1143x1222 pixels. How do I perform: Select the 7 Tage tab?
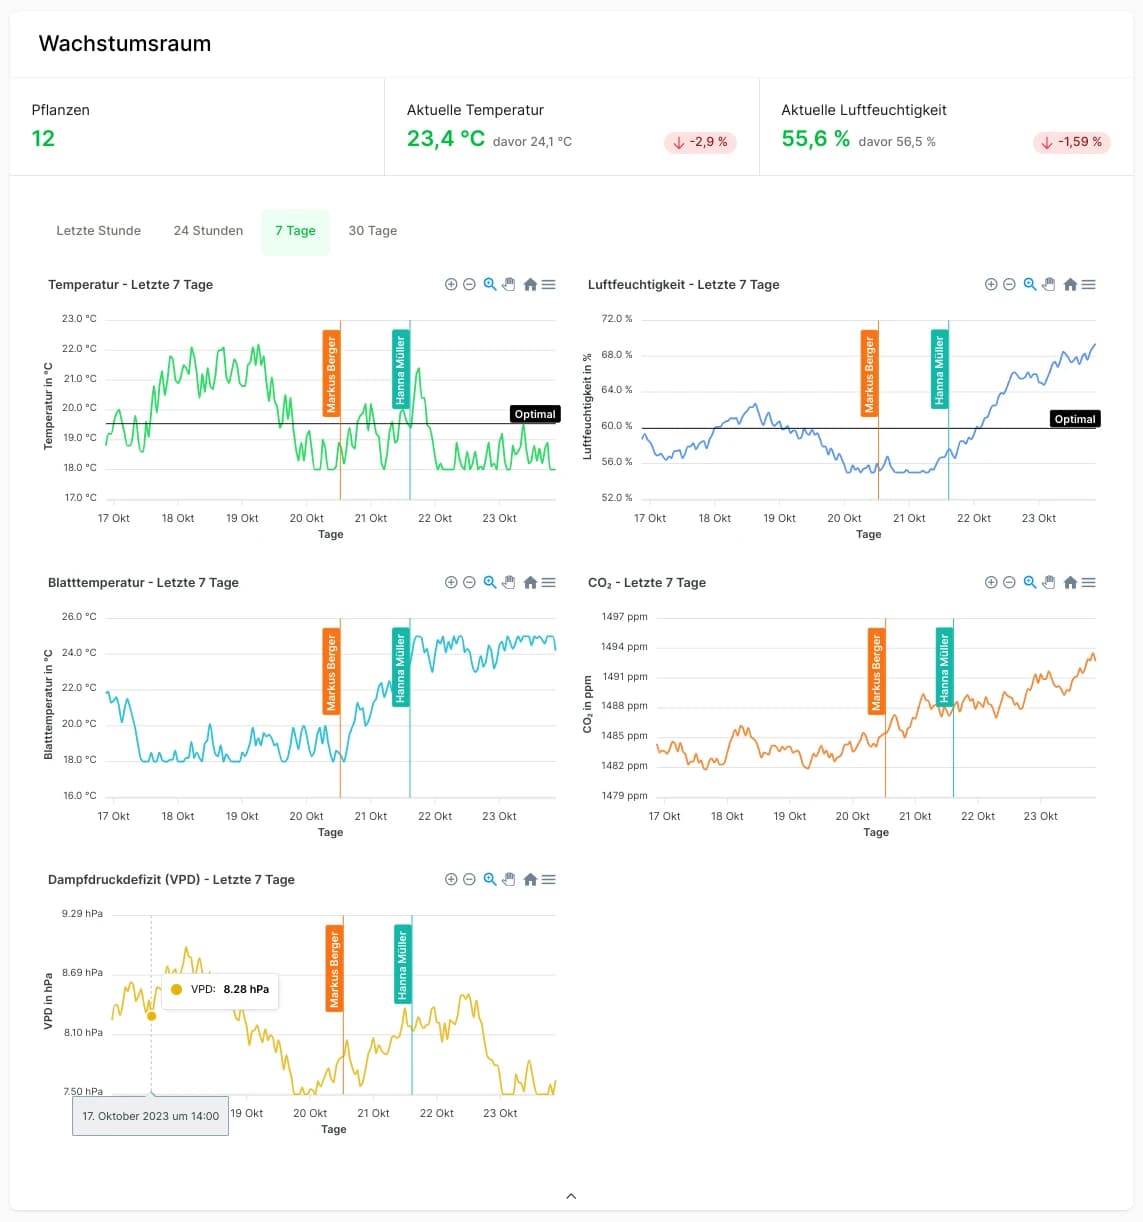coord(295,231)
